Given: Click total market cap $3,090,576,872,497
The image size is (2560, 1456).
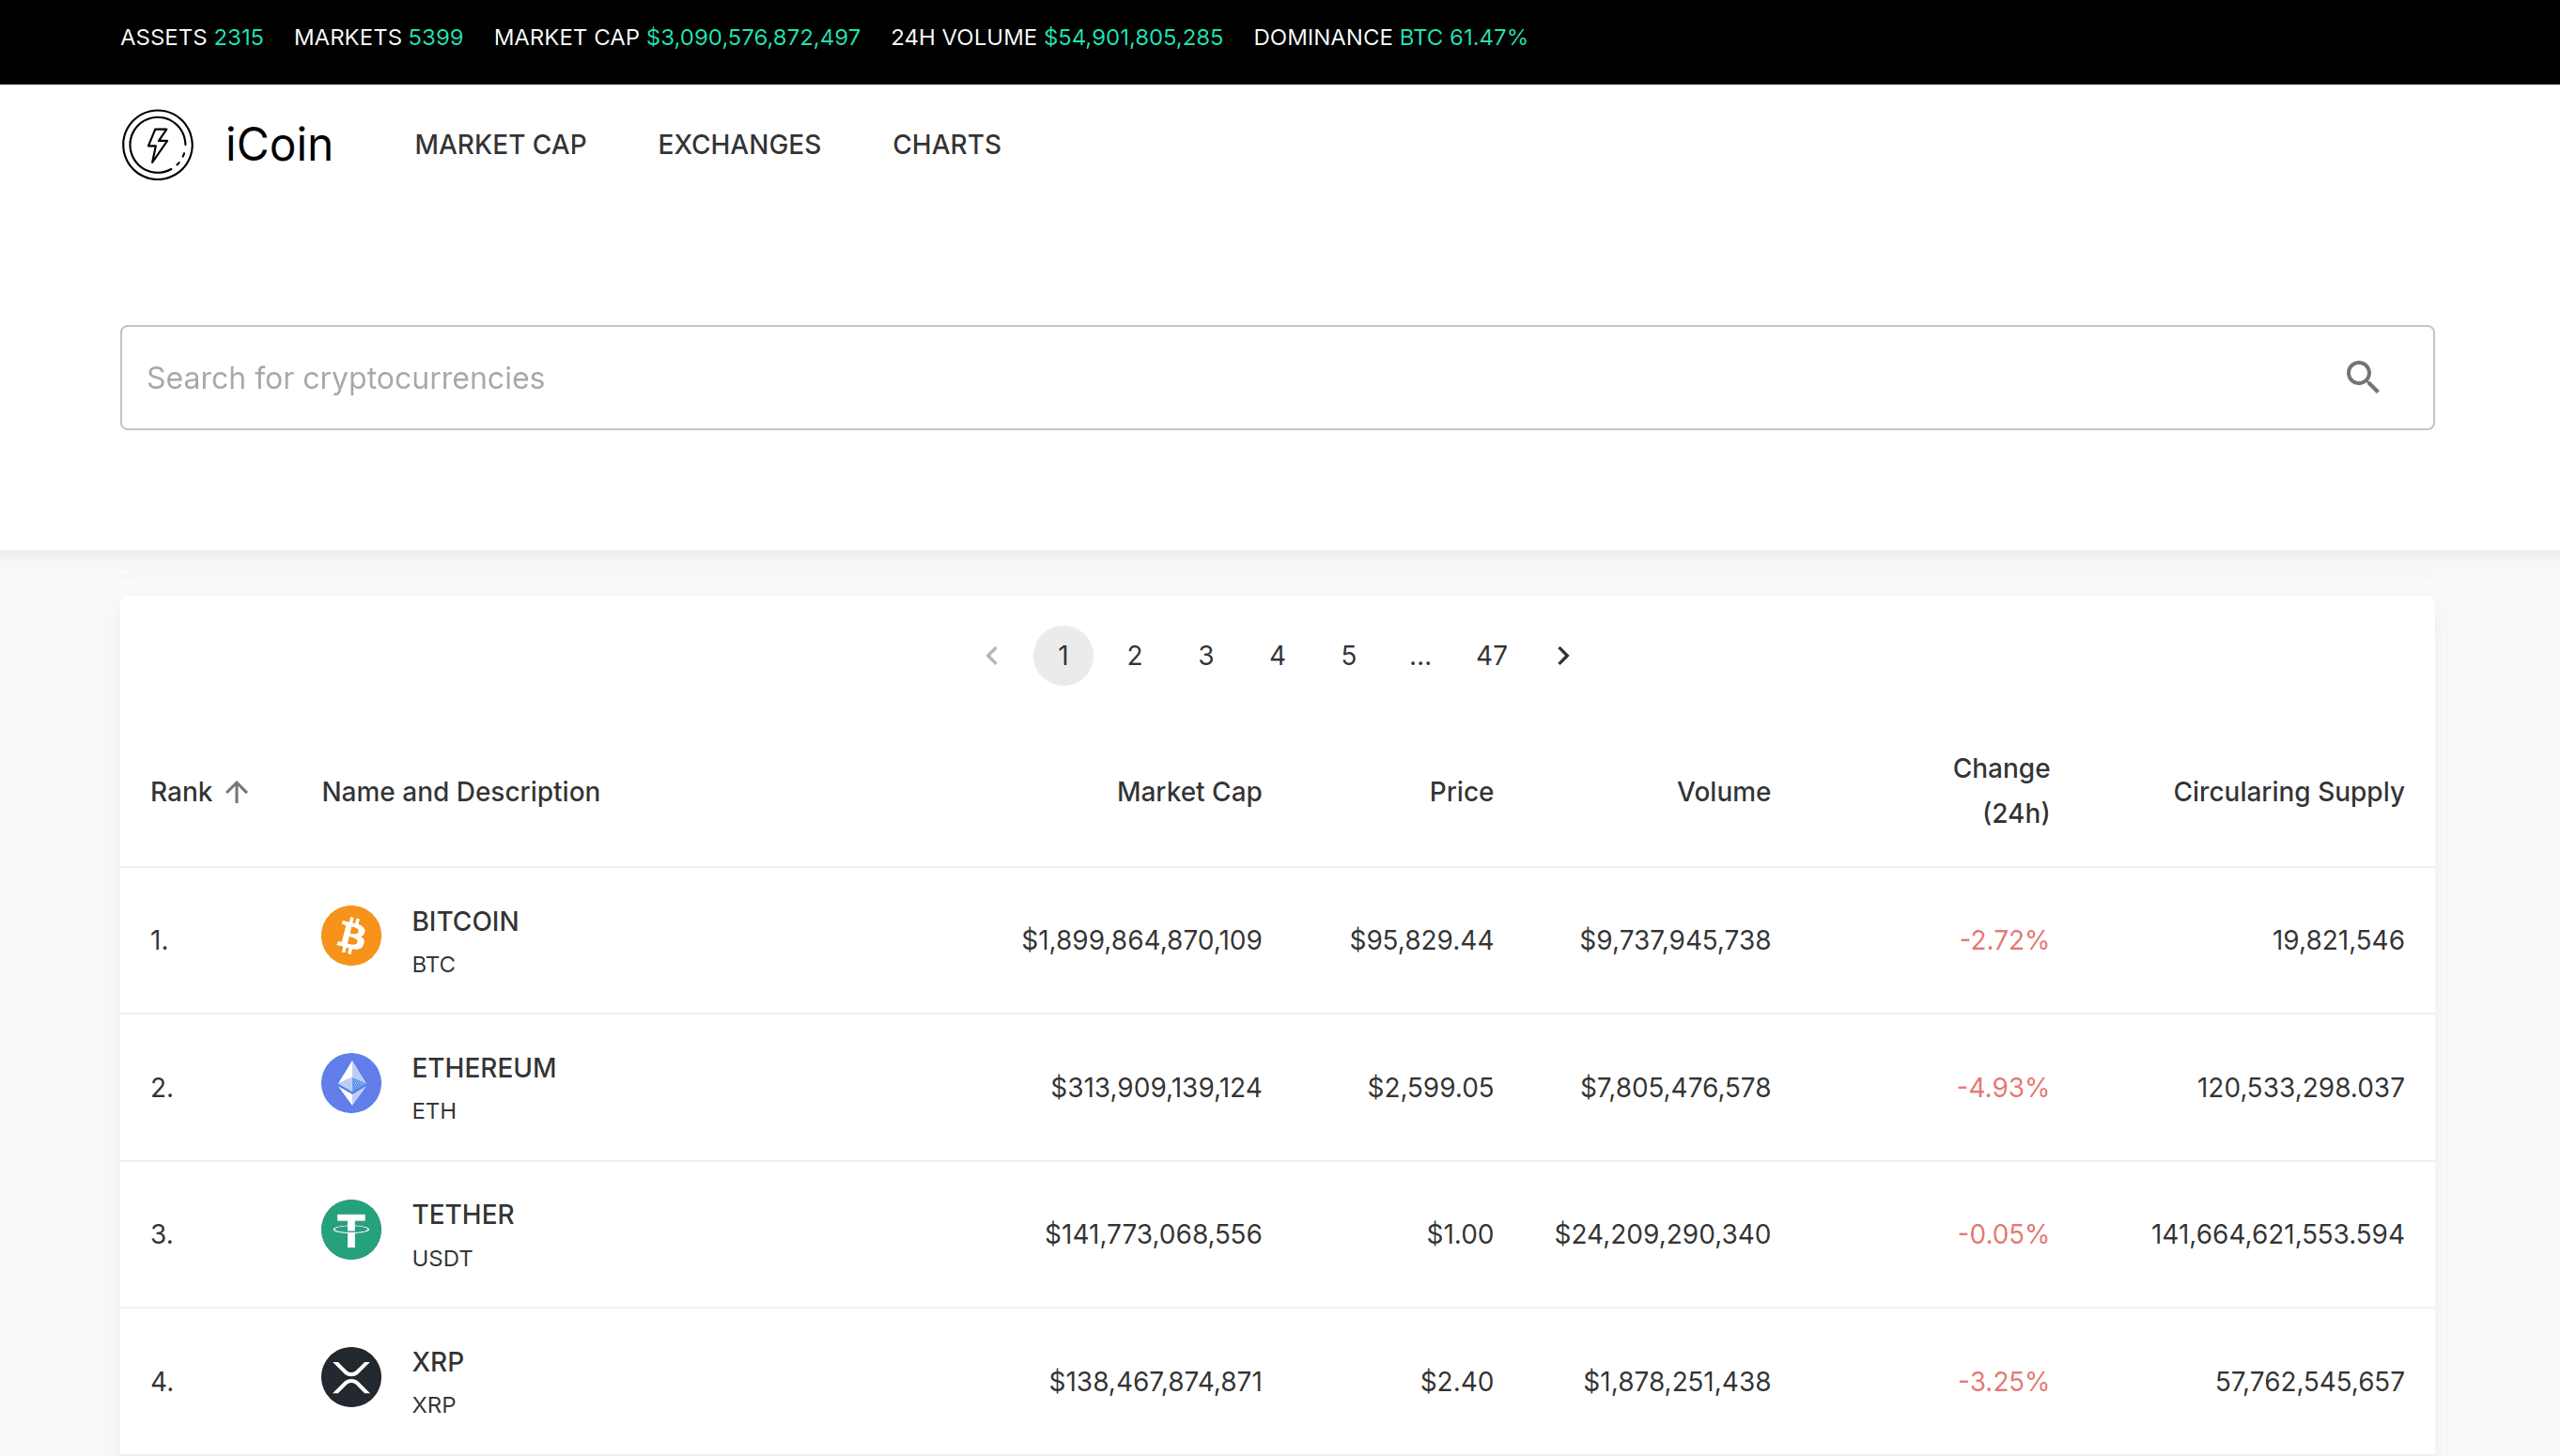Looking at the screenshot, I should click(x=753, y=38).
